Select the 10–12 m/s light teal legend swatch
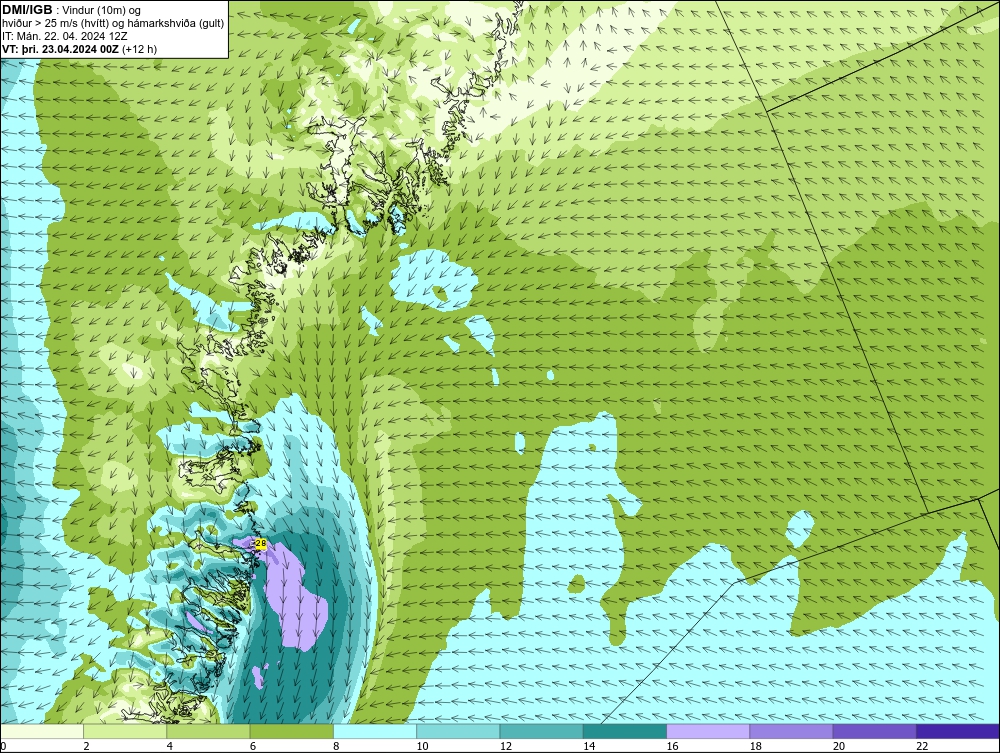Screen dimensions: 1000x753 point(458,731)
